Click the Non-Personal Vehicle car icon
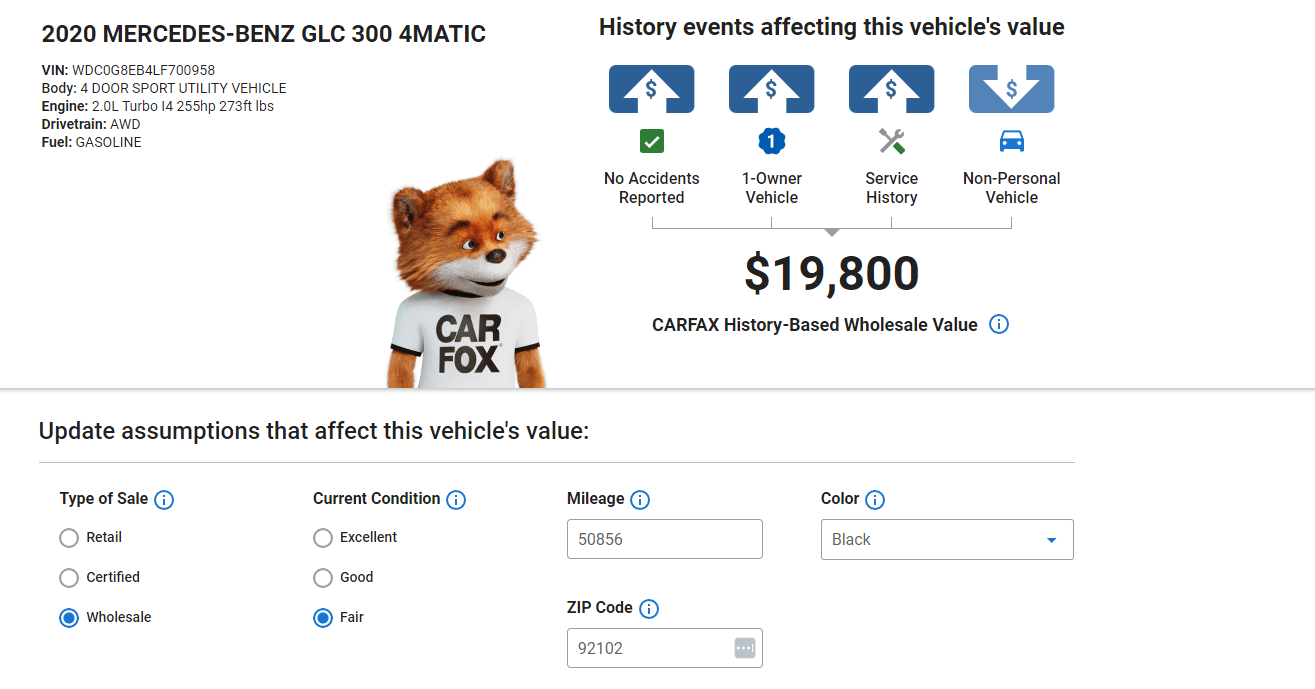The height and width of the screenshot is (689, 1315). [x=1011, y=141]
